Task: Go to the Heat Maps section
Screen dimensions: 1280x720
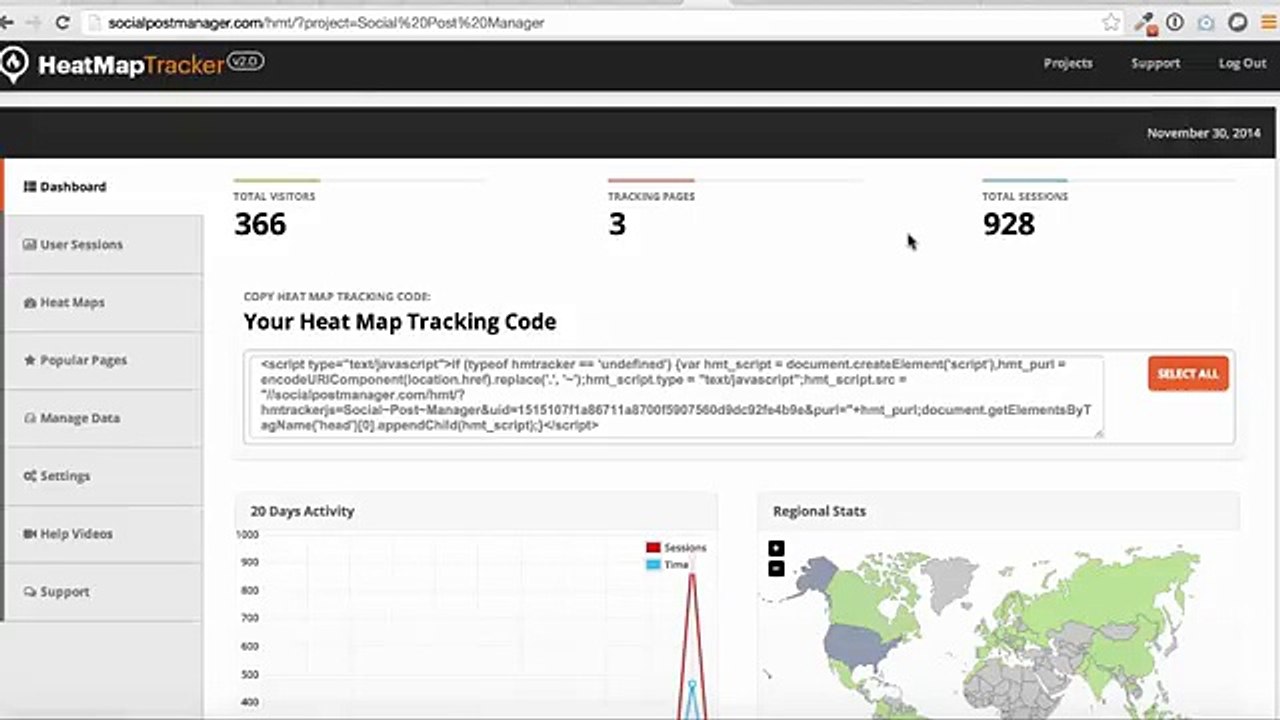Action: coord(102,302)
